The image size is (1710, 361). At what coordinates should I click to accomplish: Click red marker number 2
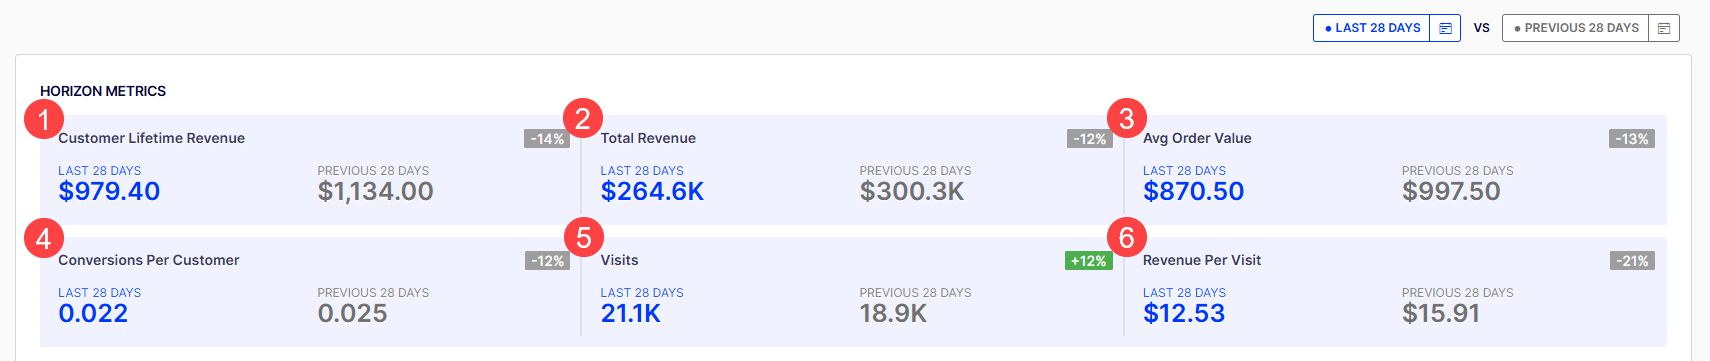click(x=583, y=119)
